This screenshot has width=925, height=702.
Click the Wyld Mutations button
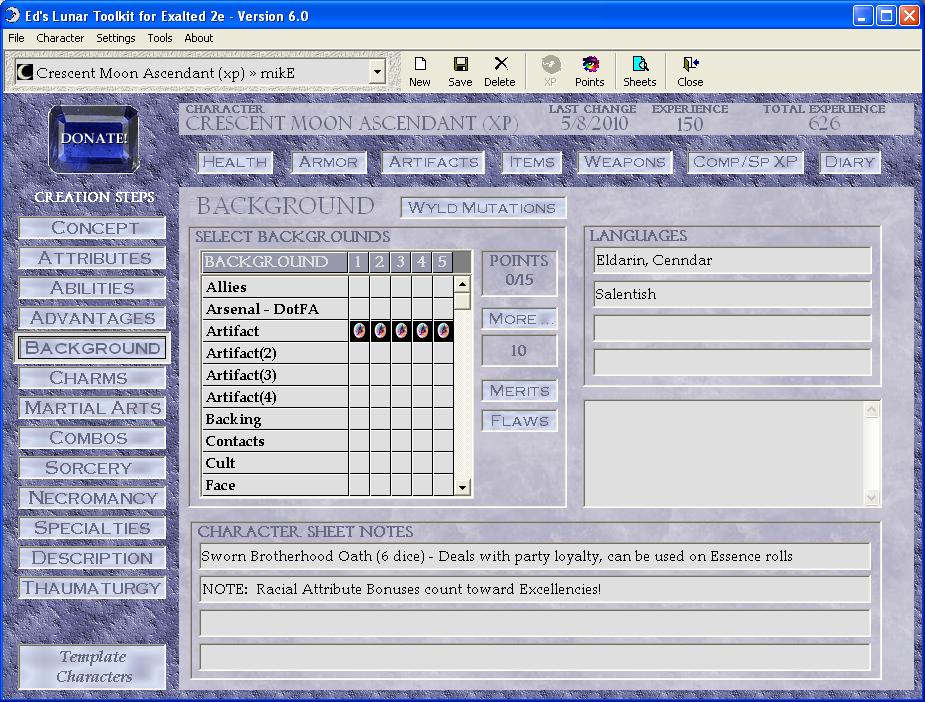pyautogui.click(x=483, y=208)
